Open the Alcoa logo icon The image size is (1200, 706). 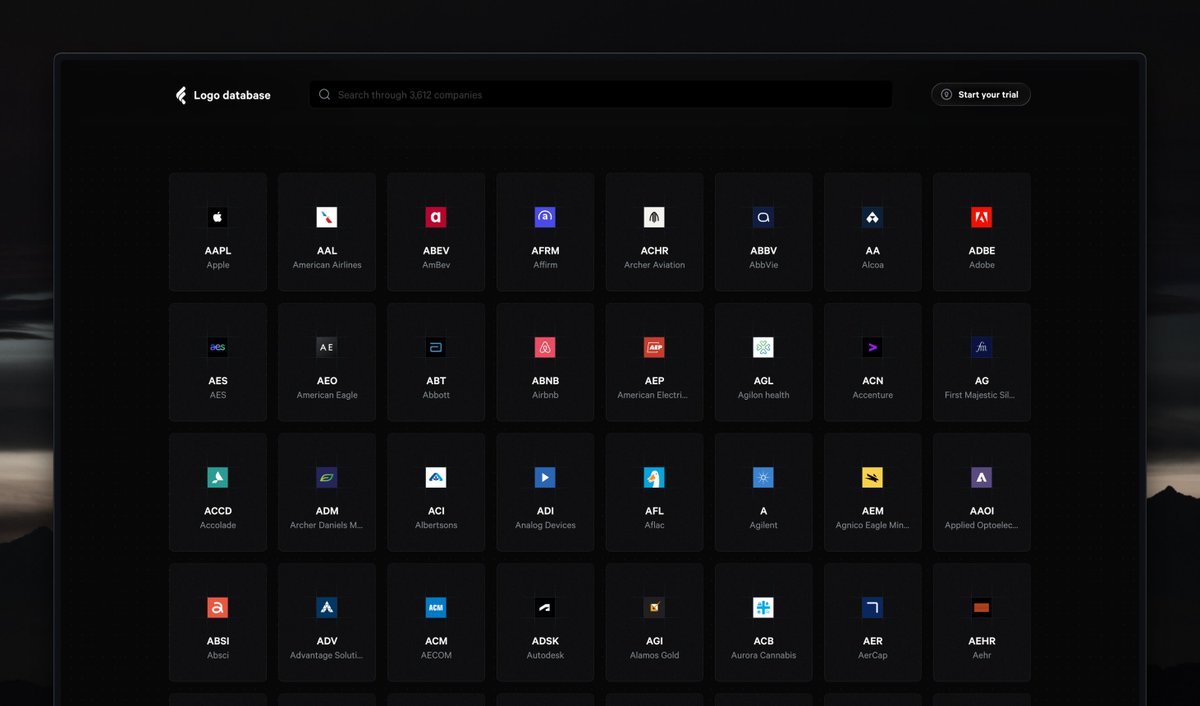872,217
